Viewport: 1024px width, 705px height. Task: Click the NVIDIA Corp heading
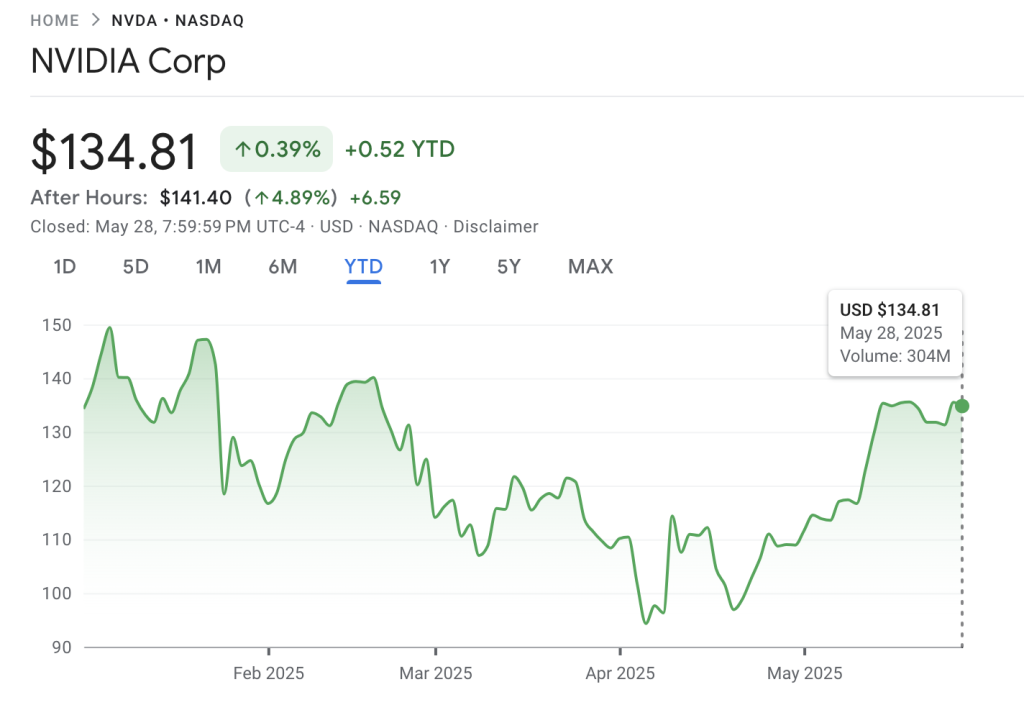tap(128, 62)
